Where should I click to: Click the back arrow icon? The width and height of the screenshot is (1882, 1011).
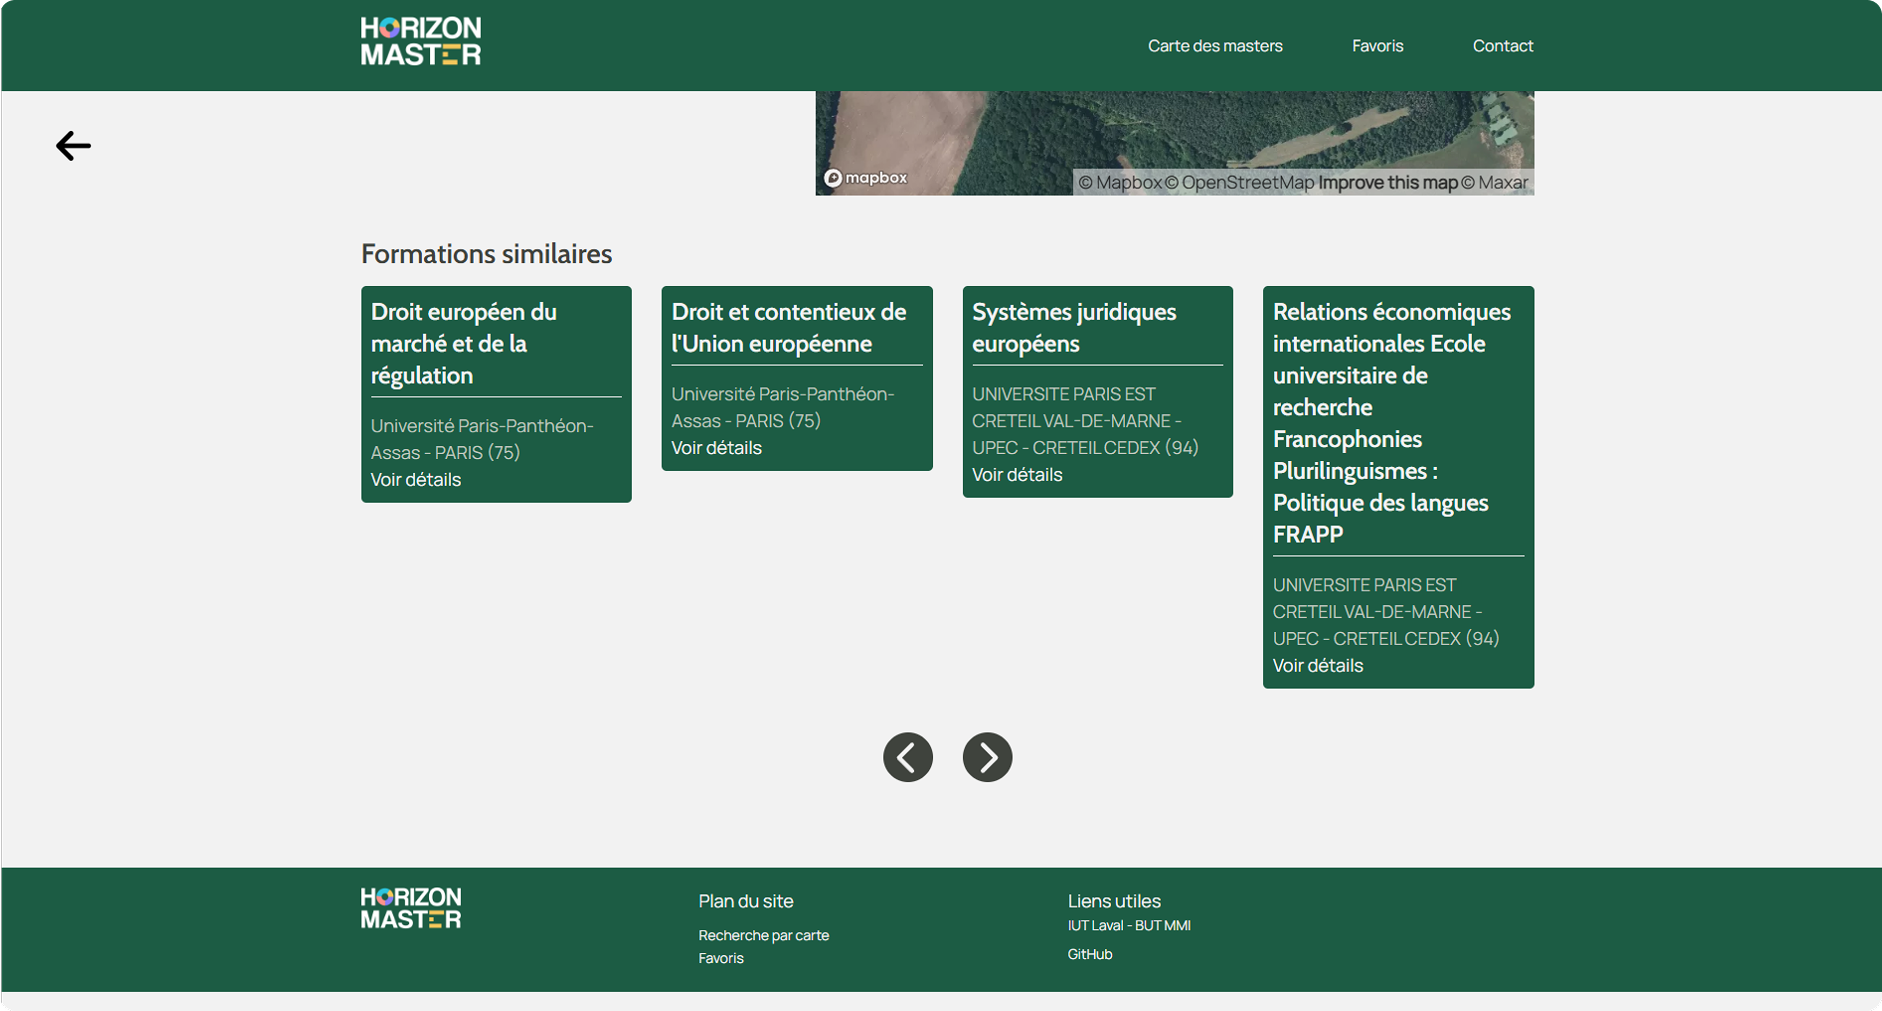pyautogui.click(x=73, y=146)
